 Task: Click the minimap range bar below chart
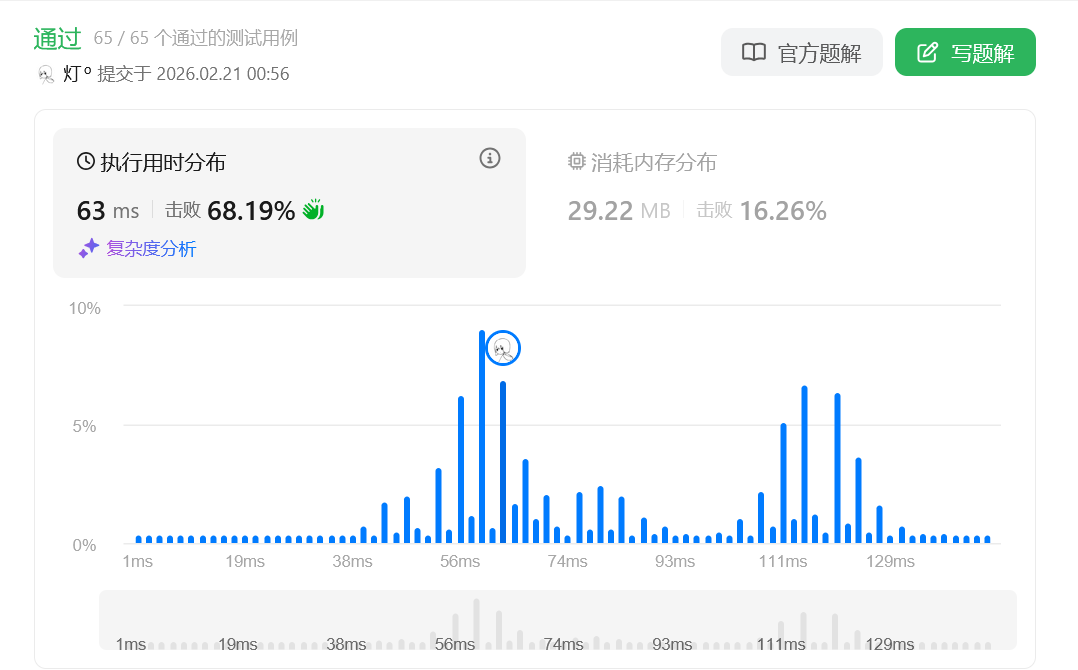tap(557, 620)
